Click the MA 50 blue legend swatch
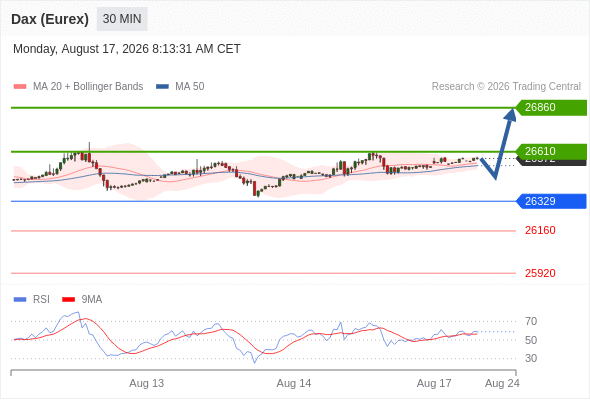The image size is (590, 400). tap(162, 87)
